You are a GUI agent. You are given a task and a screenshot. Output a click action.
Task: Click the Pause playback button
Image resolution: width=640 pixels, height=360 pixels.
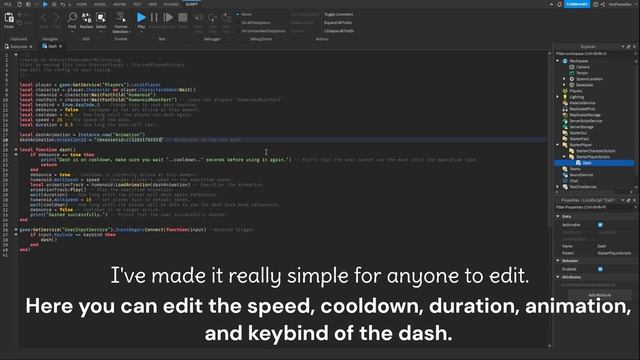154,17
